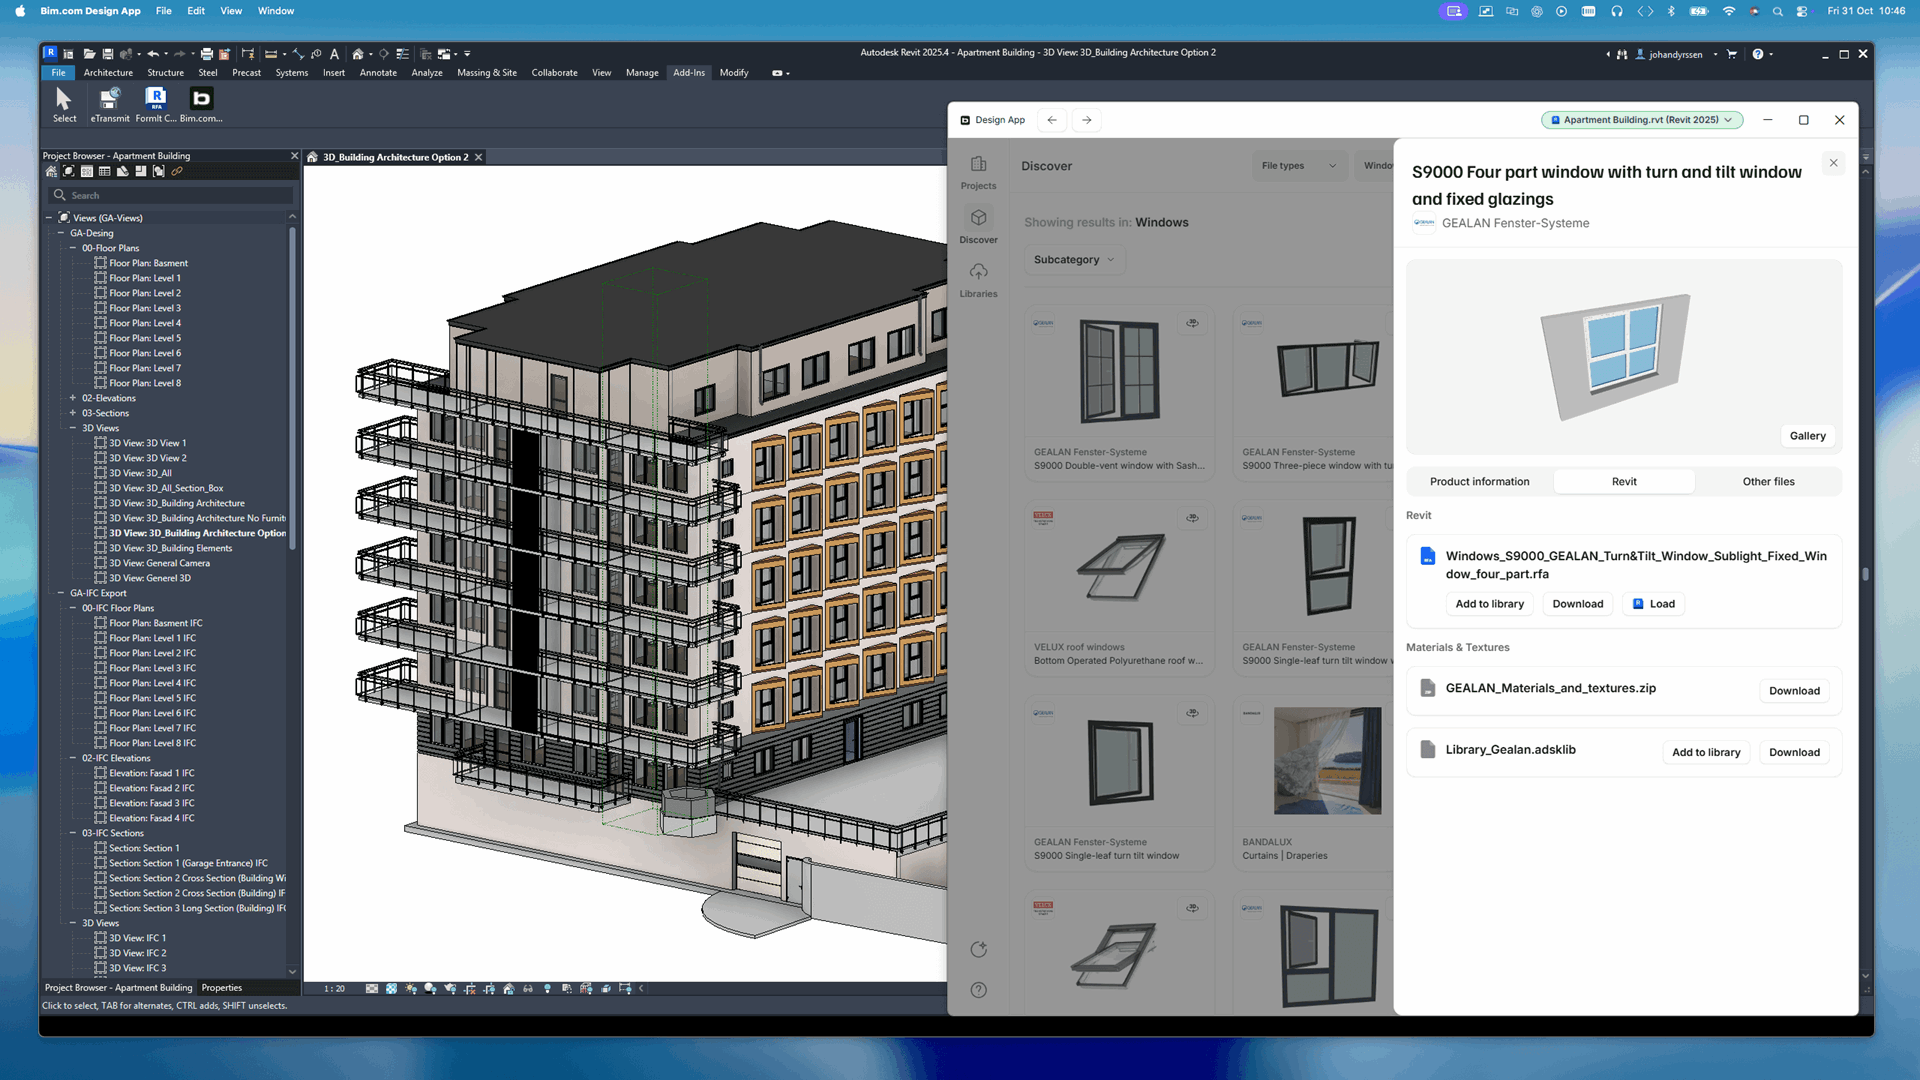1920x1080 pixels.
Task: Load the four part window family into Revit
Action: [1653, 603]
